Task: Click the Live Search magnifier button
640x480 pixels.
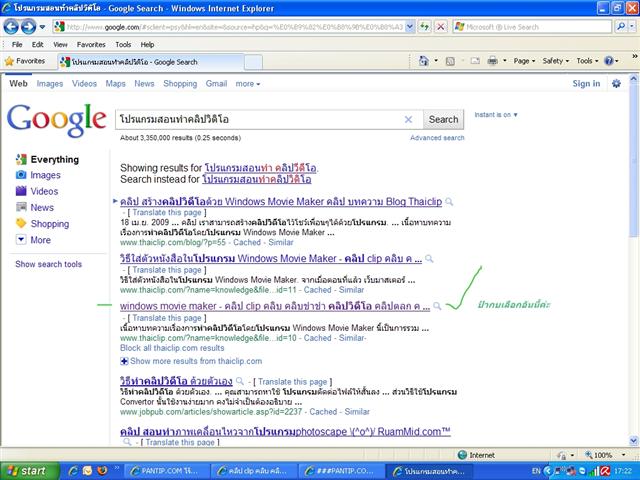Action: point(620,27)
